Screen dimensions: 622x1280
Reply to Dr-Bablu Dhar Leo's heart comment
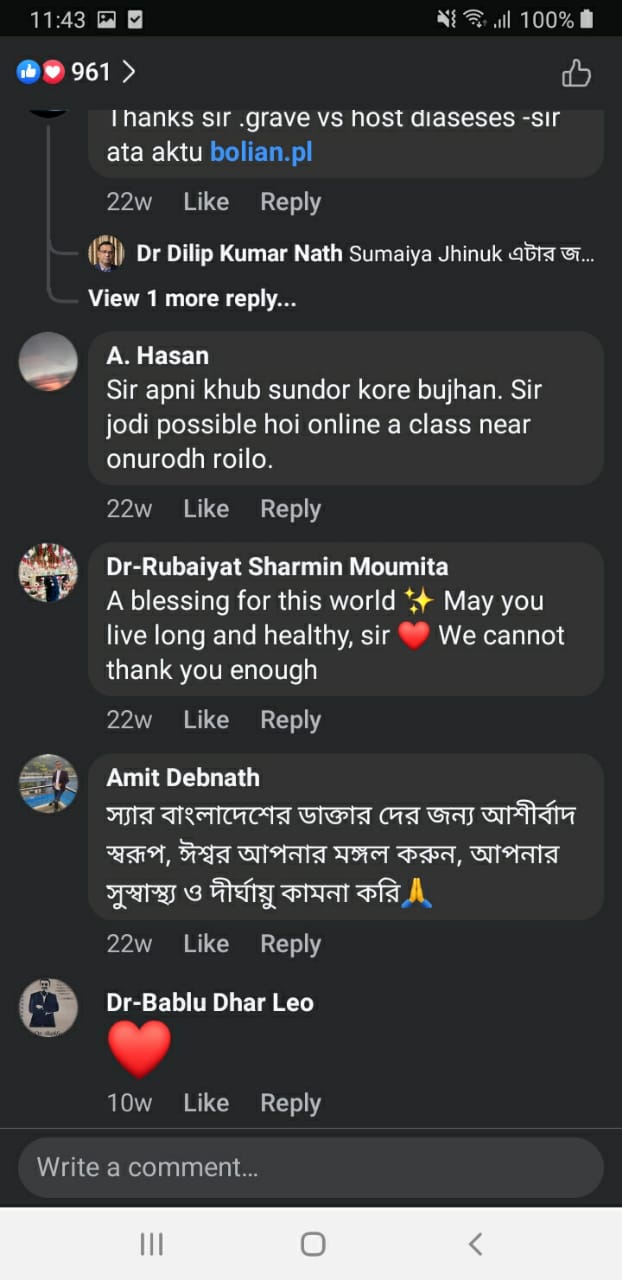[290, 1103]
